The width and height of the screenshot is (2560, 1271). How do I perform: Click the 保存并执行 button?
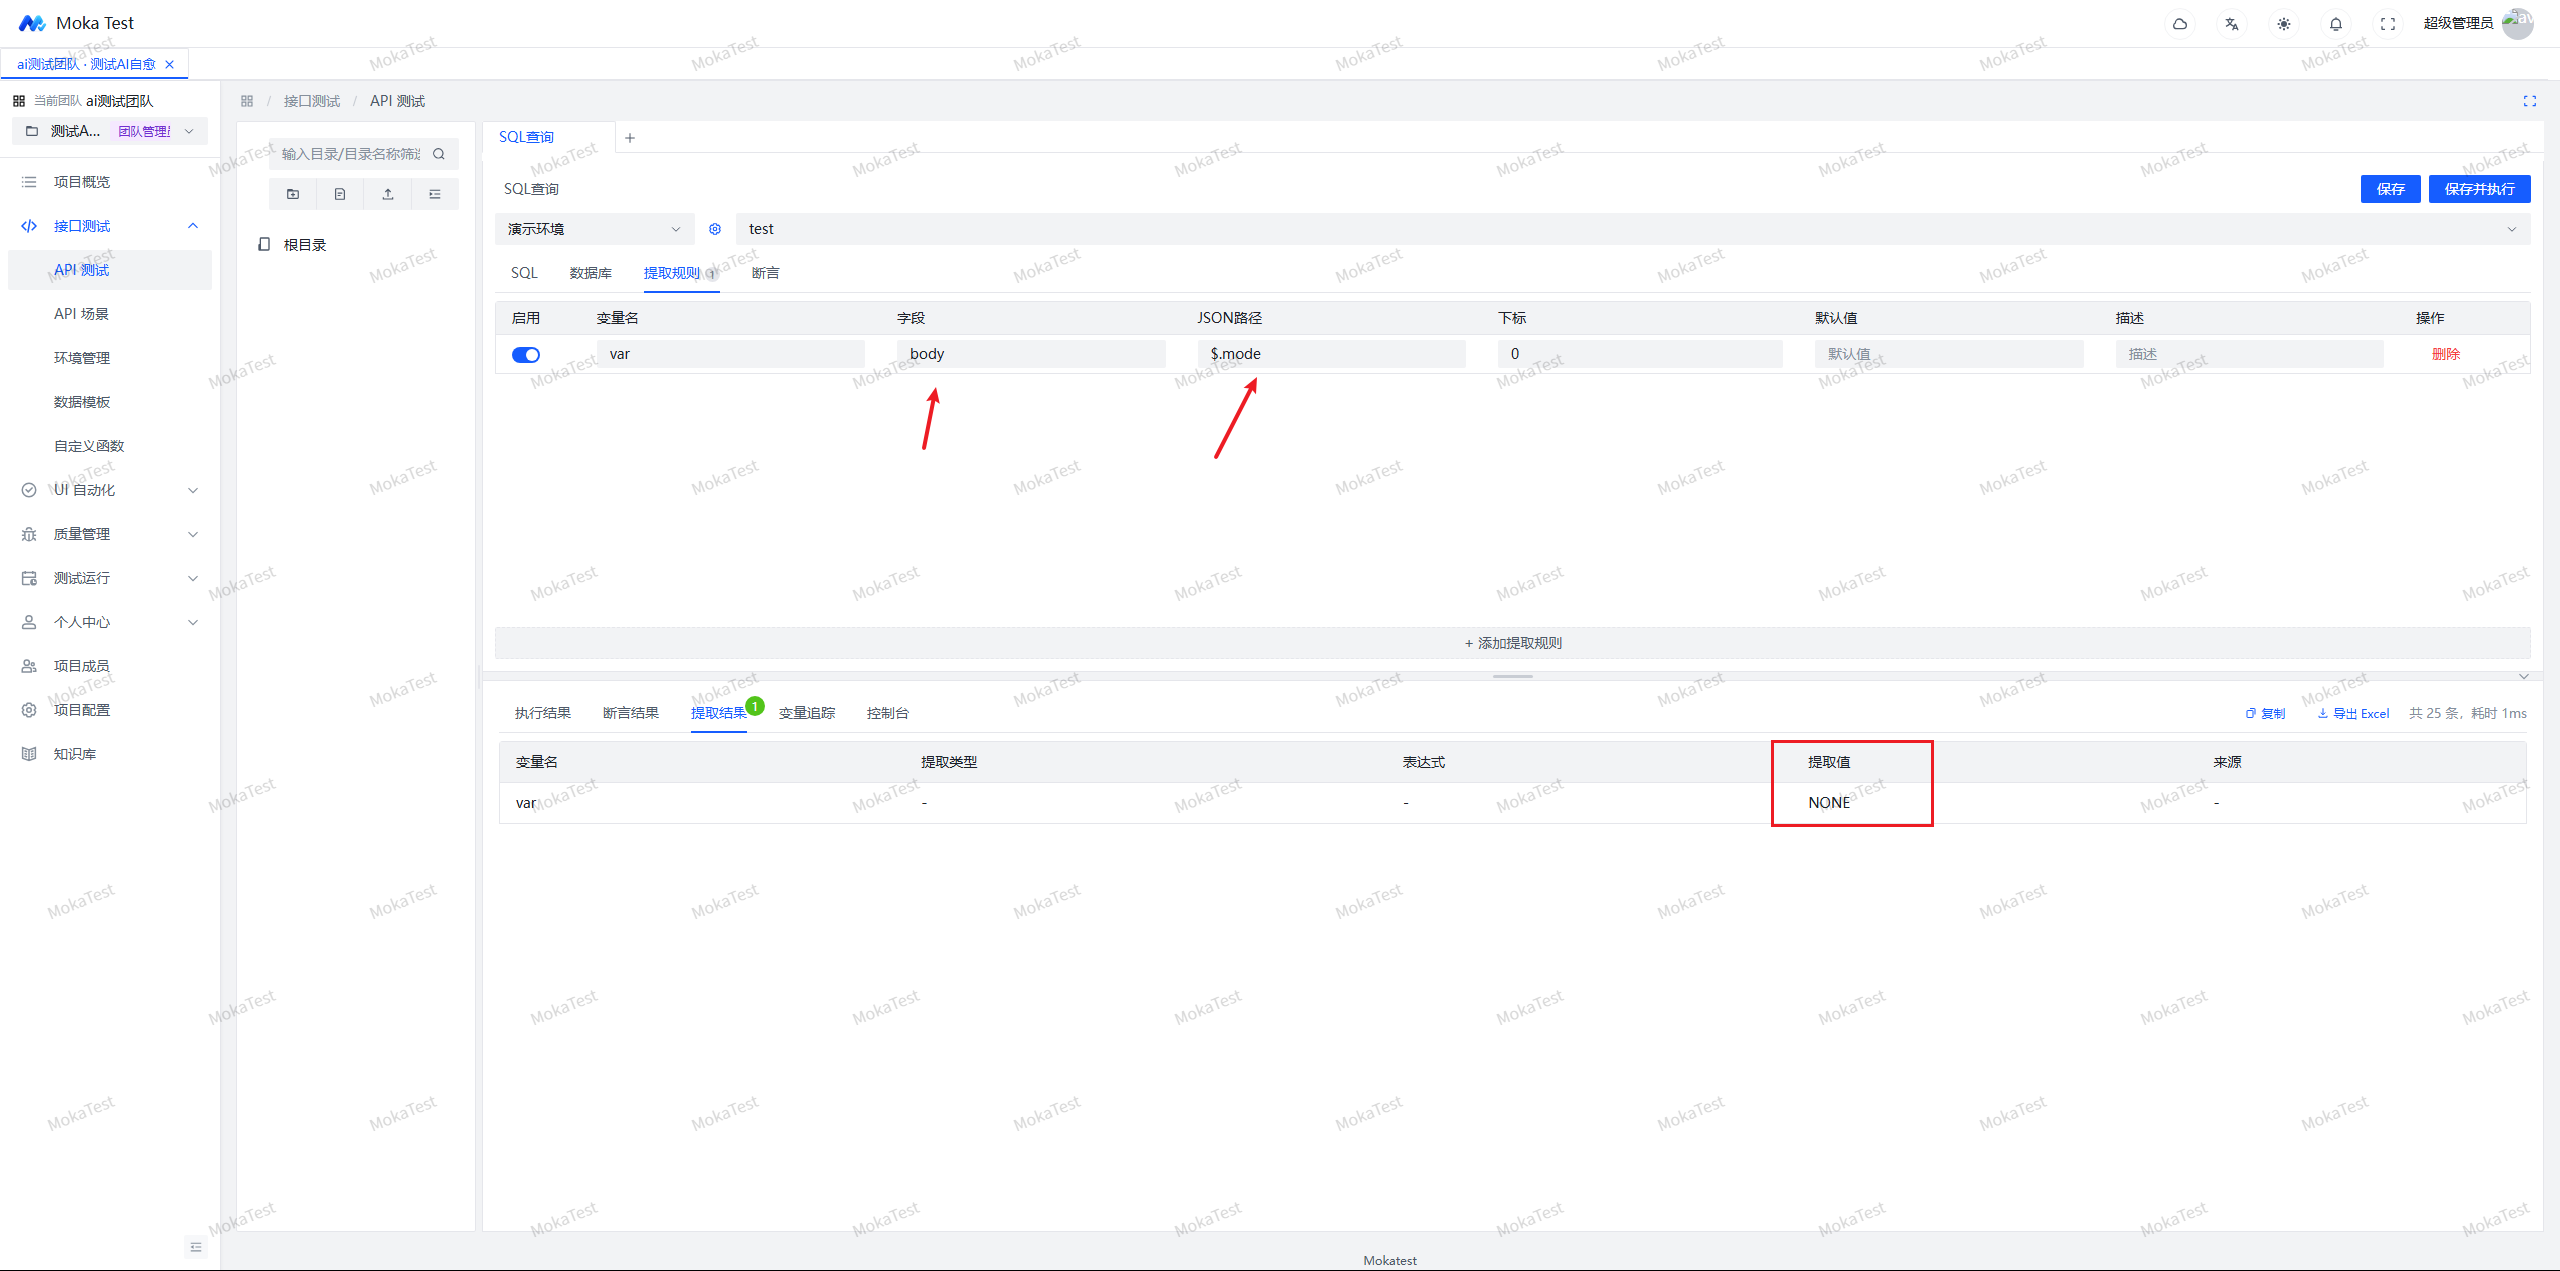[x=2480, y=189]
